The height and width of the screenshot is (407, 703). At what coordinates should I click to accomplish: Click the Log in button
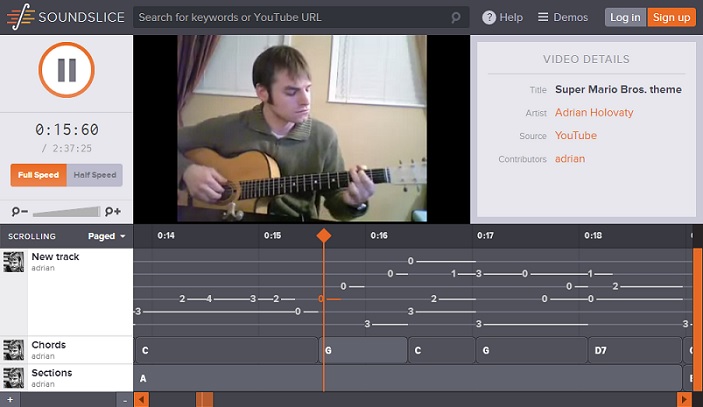(625, 17)
